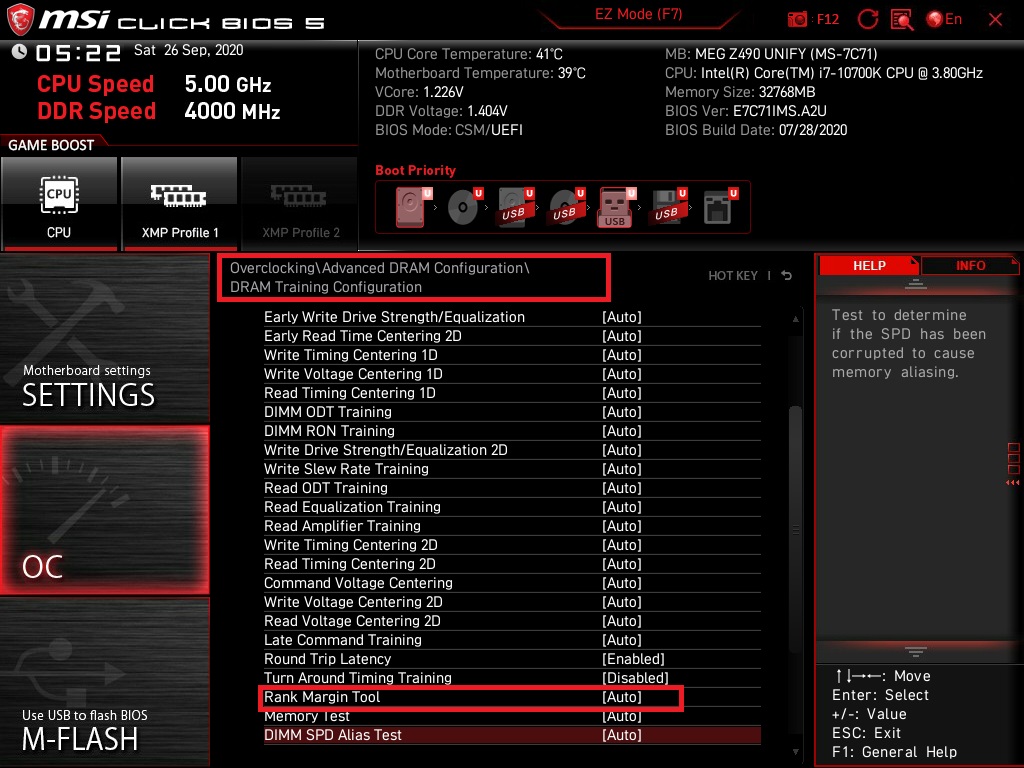Select the network boot device icon
This screenshot has height=768, width=1024.
[720, 207]
